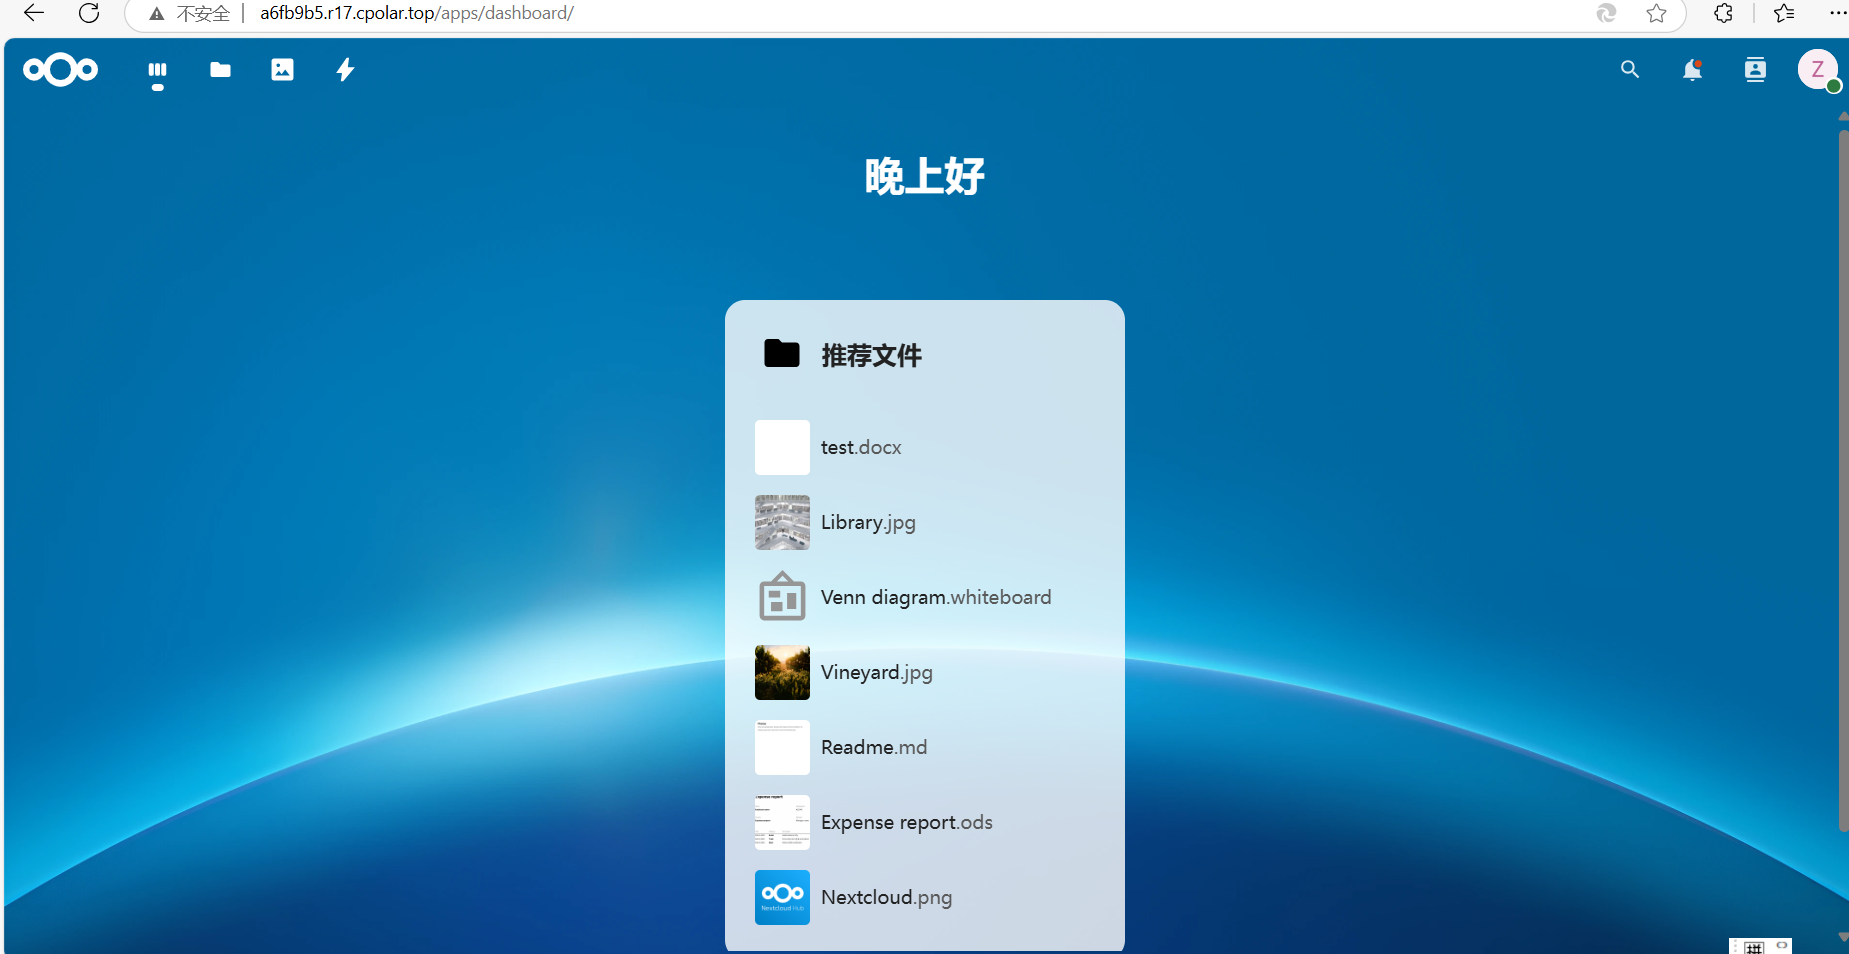Click the scrollbar down arrow

tap(1842, 938)
